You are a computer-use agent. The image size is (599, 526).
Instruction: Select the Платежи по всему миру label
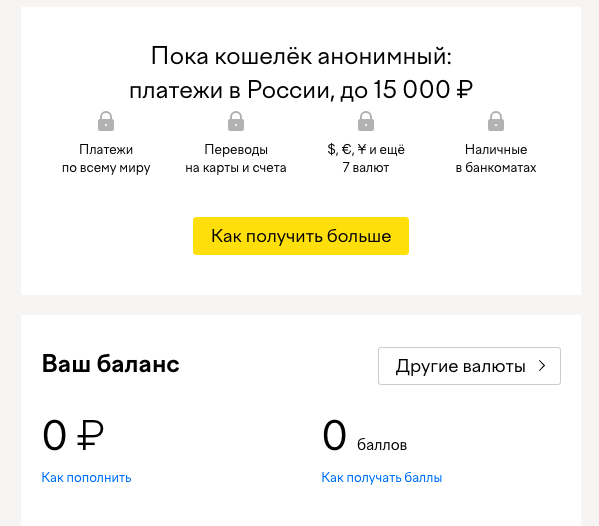[x=106, y=159]
